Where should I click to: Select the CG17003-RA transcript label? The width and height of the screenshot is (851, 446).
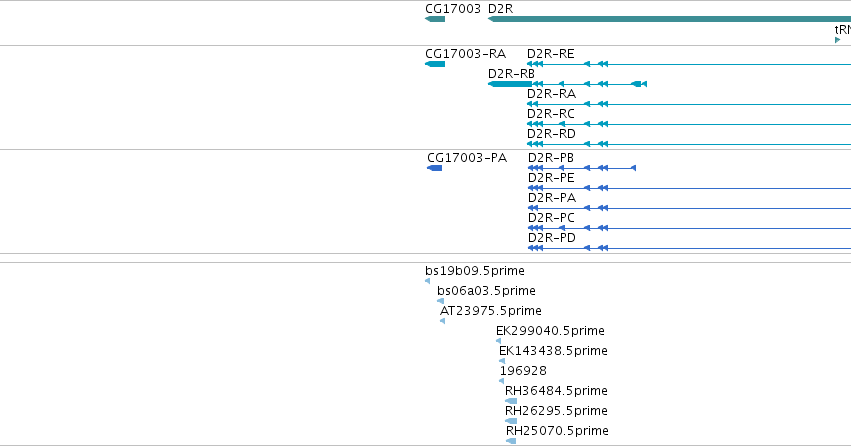[465, 54]
